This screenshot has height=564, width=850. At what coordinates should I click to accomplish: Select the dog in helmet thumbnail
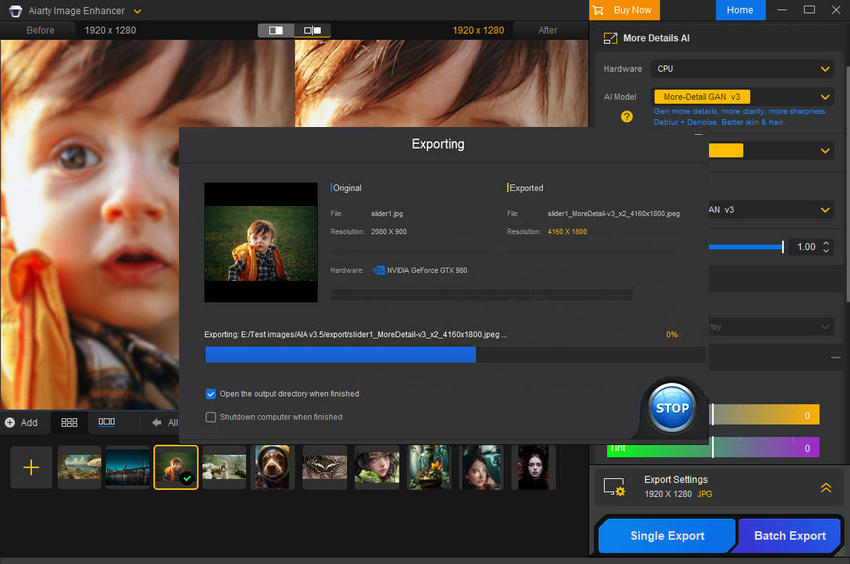(x=272, y=467)
